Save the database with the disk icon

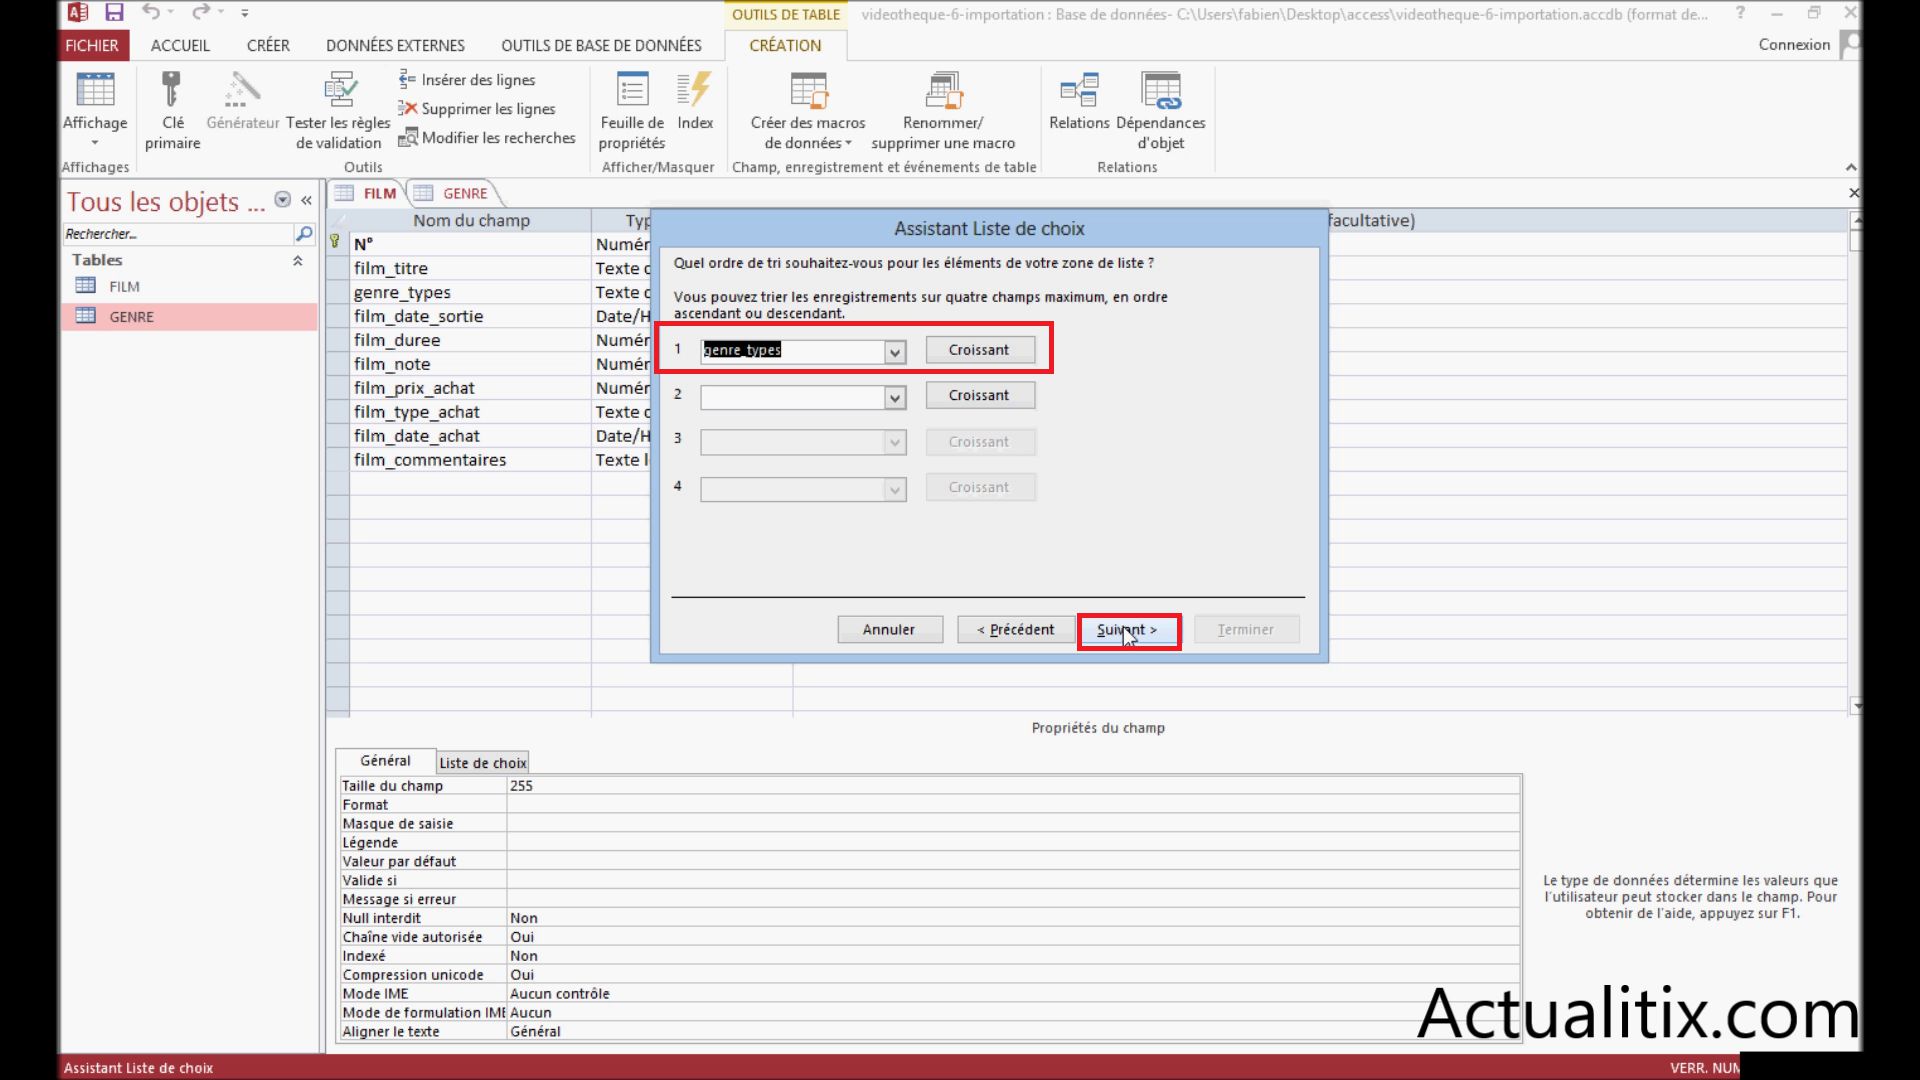pos(114,13)
